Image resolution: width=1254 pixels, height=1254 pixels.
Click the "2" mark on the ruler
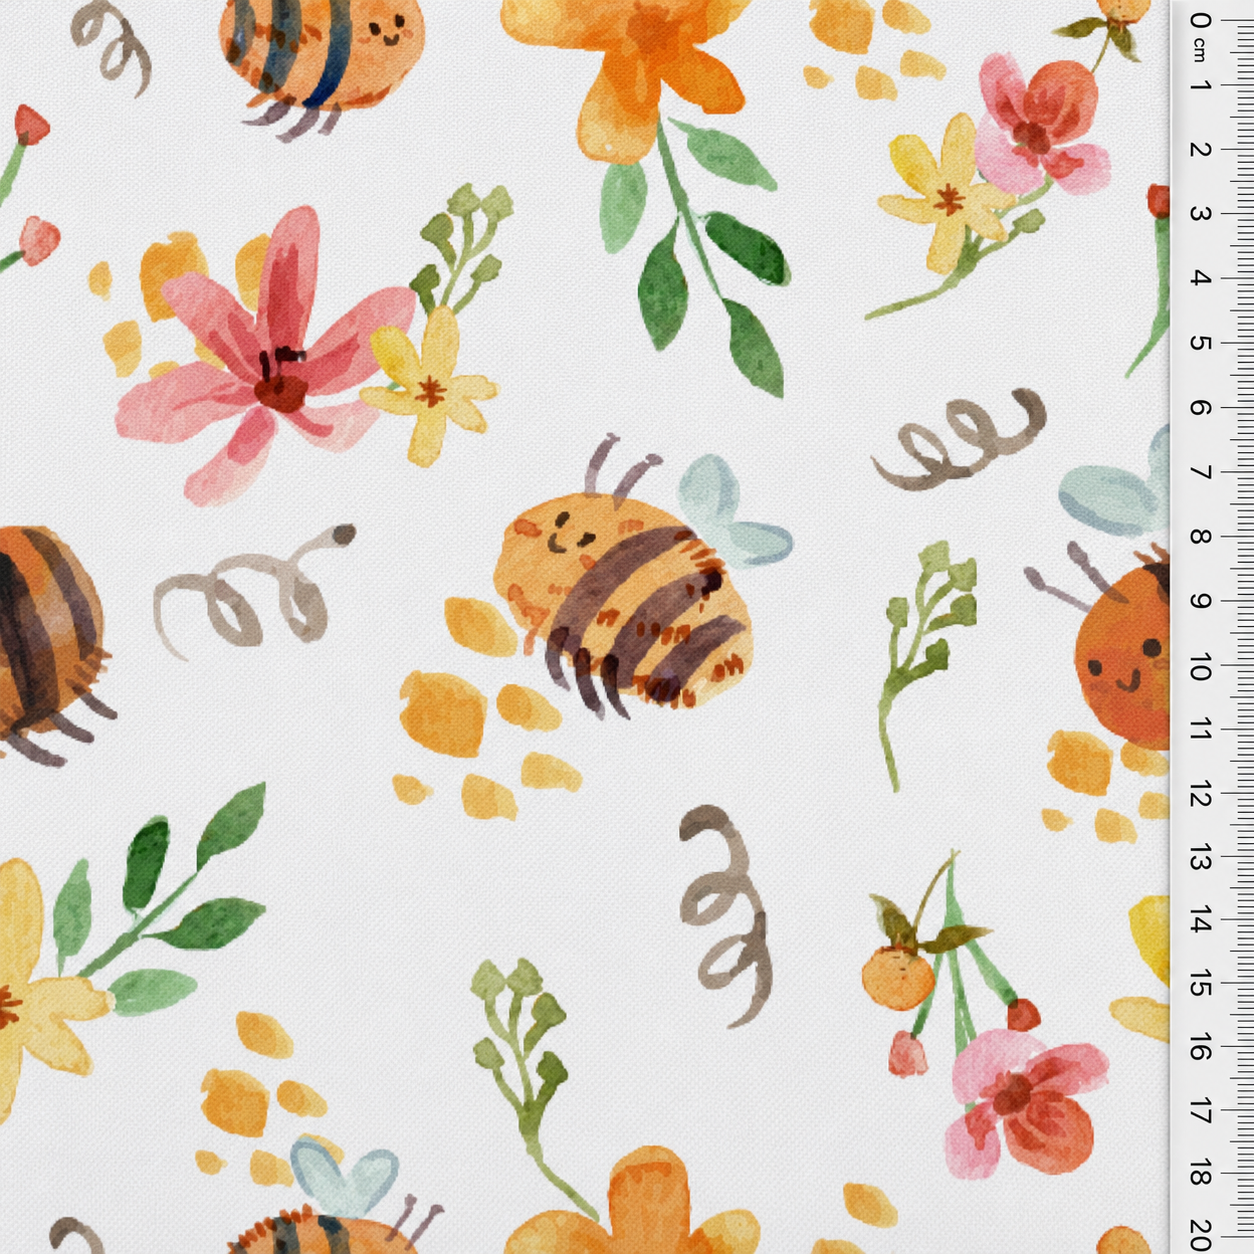(x=1200, y=150)
